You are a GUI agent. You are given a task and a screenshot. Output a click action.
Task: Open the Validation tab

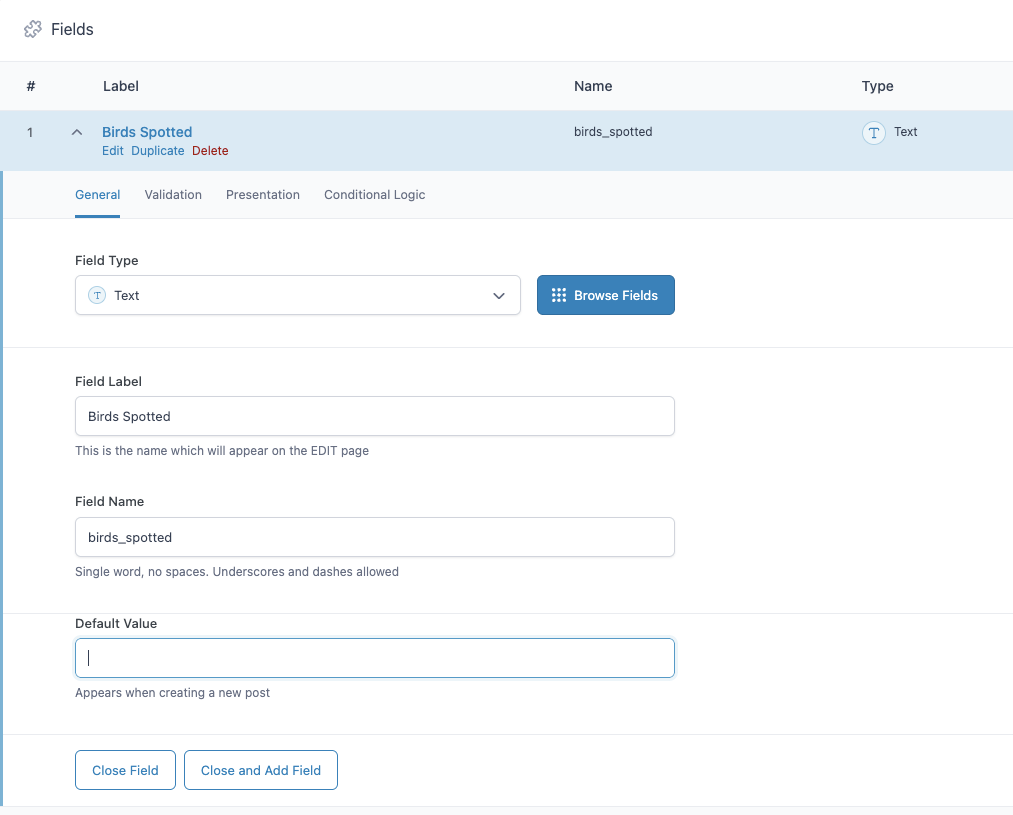click(x=173, y=195)
